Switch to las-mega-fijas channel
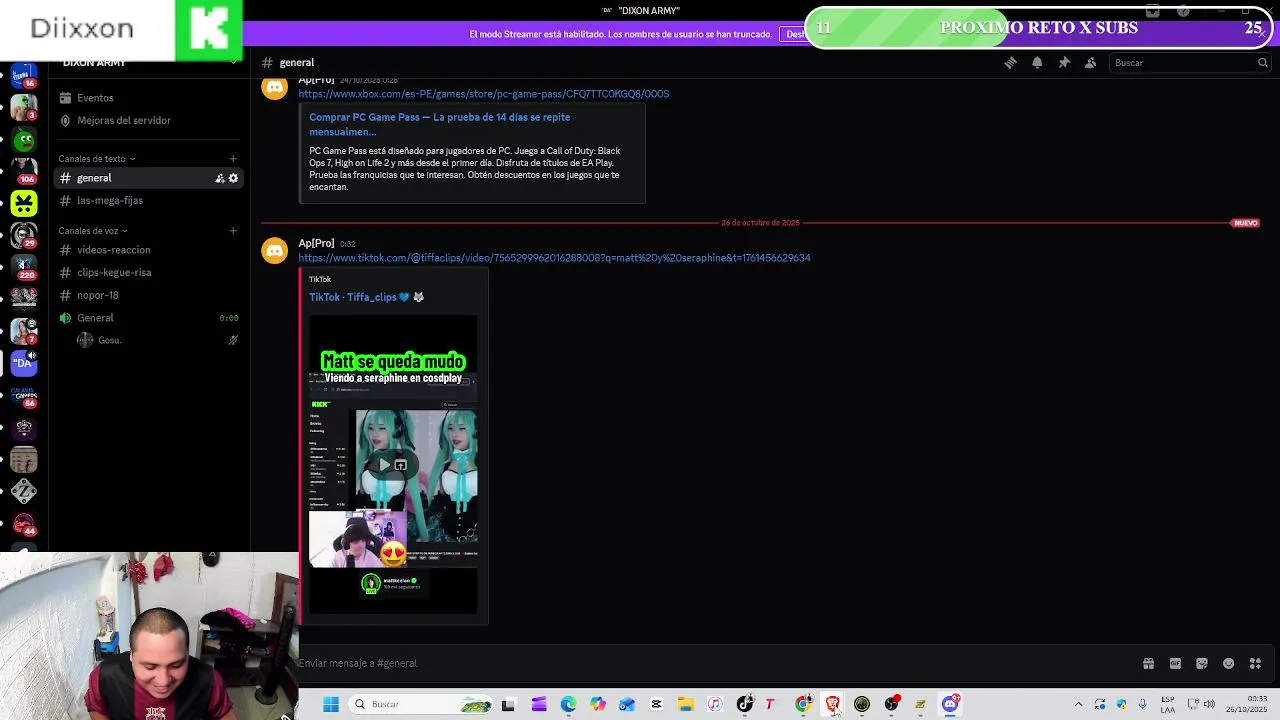1280x720 pixels. pyautogui.click(x=150, y=200)
